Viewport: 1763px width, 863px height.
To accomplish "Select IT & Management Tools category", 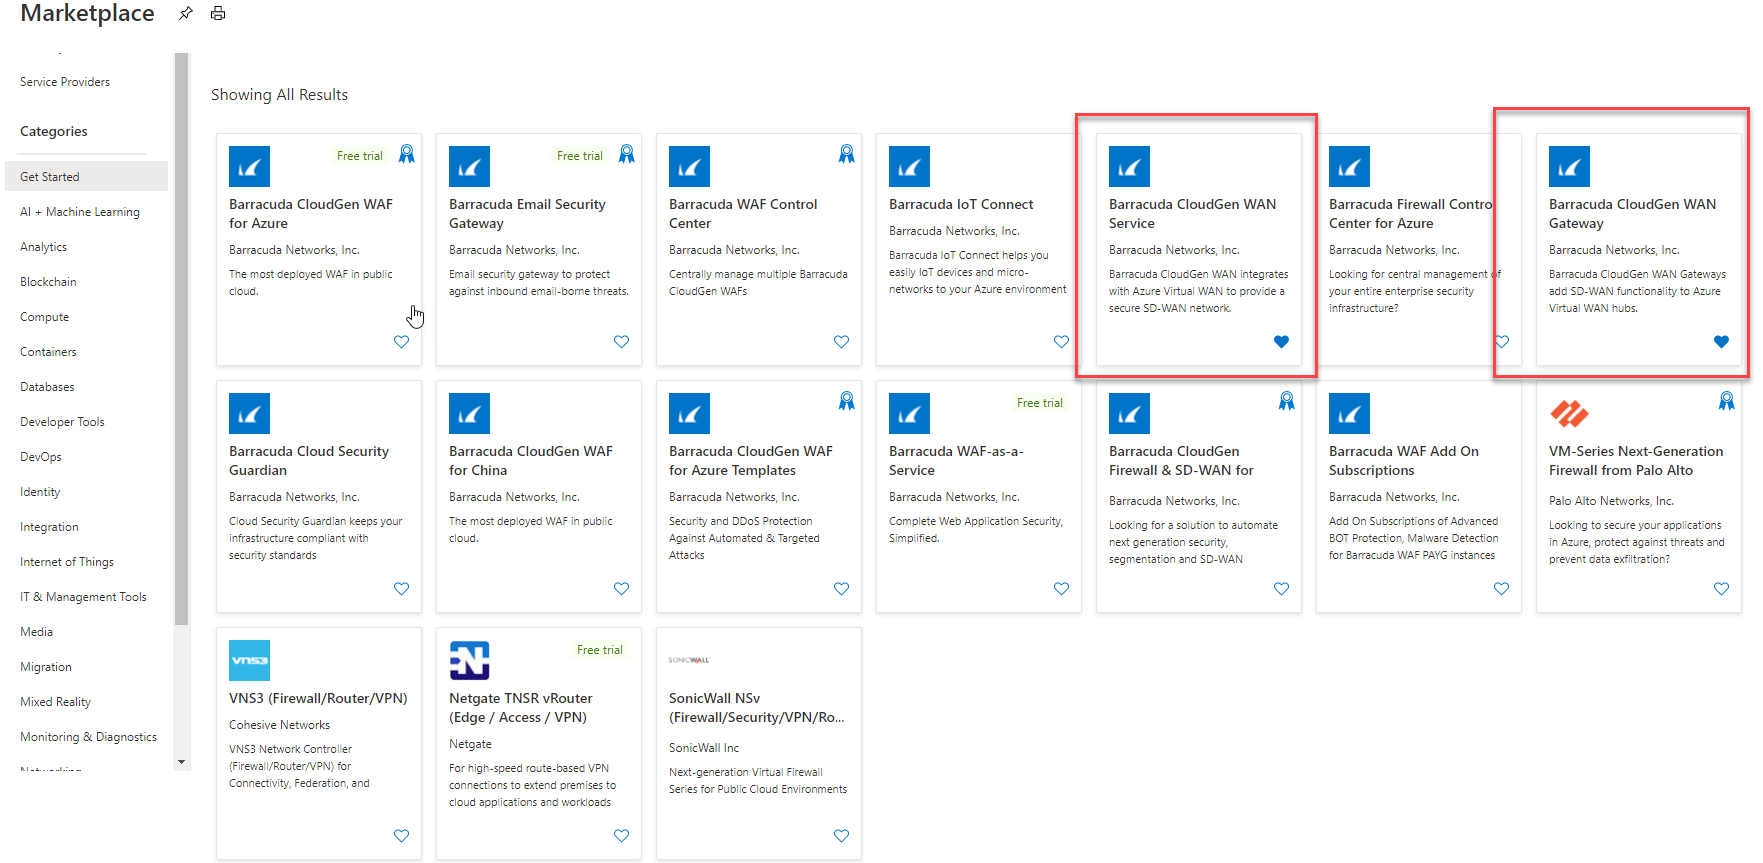I will click(83, 597).
